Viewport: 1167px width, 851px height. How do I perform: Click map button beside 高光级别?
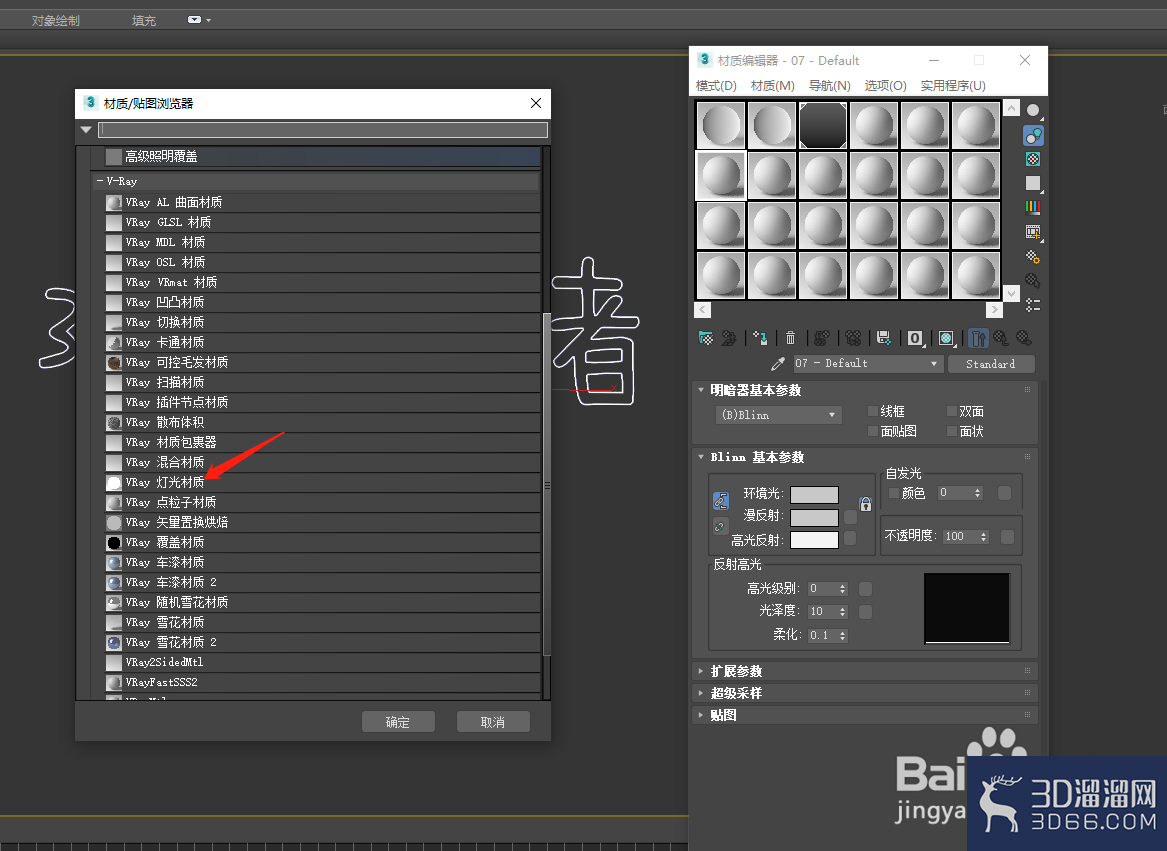866,589
